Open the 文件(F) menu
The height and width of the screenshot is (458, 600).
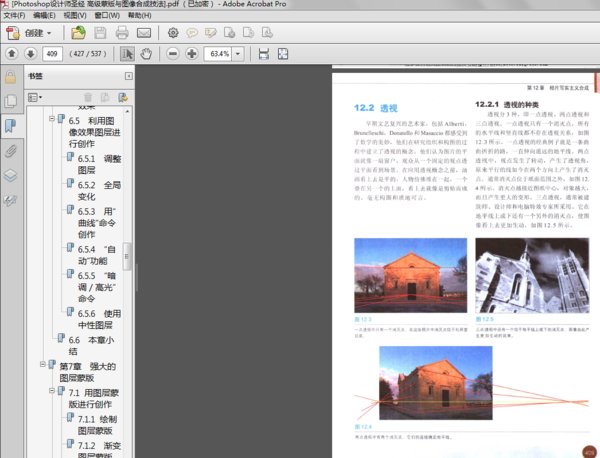14,16
